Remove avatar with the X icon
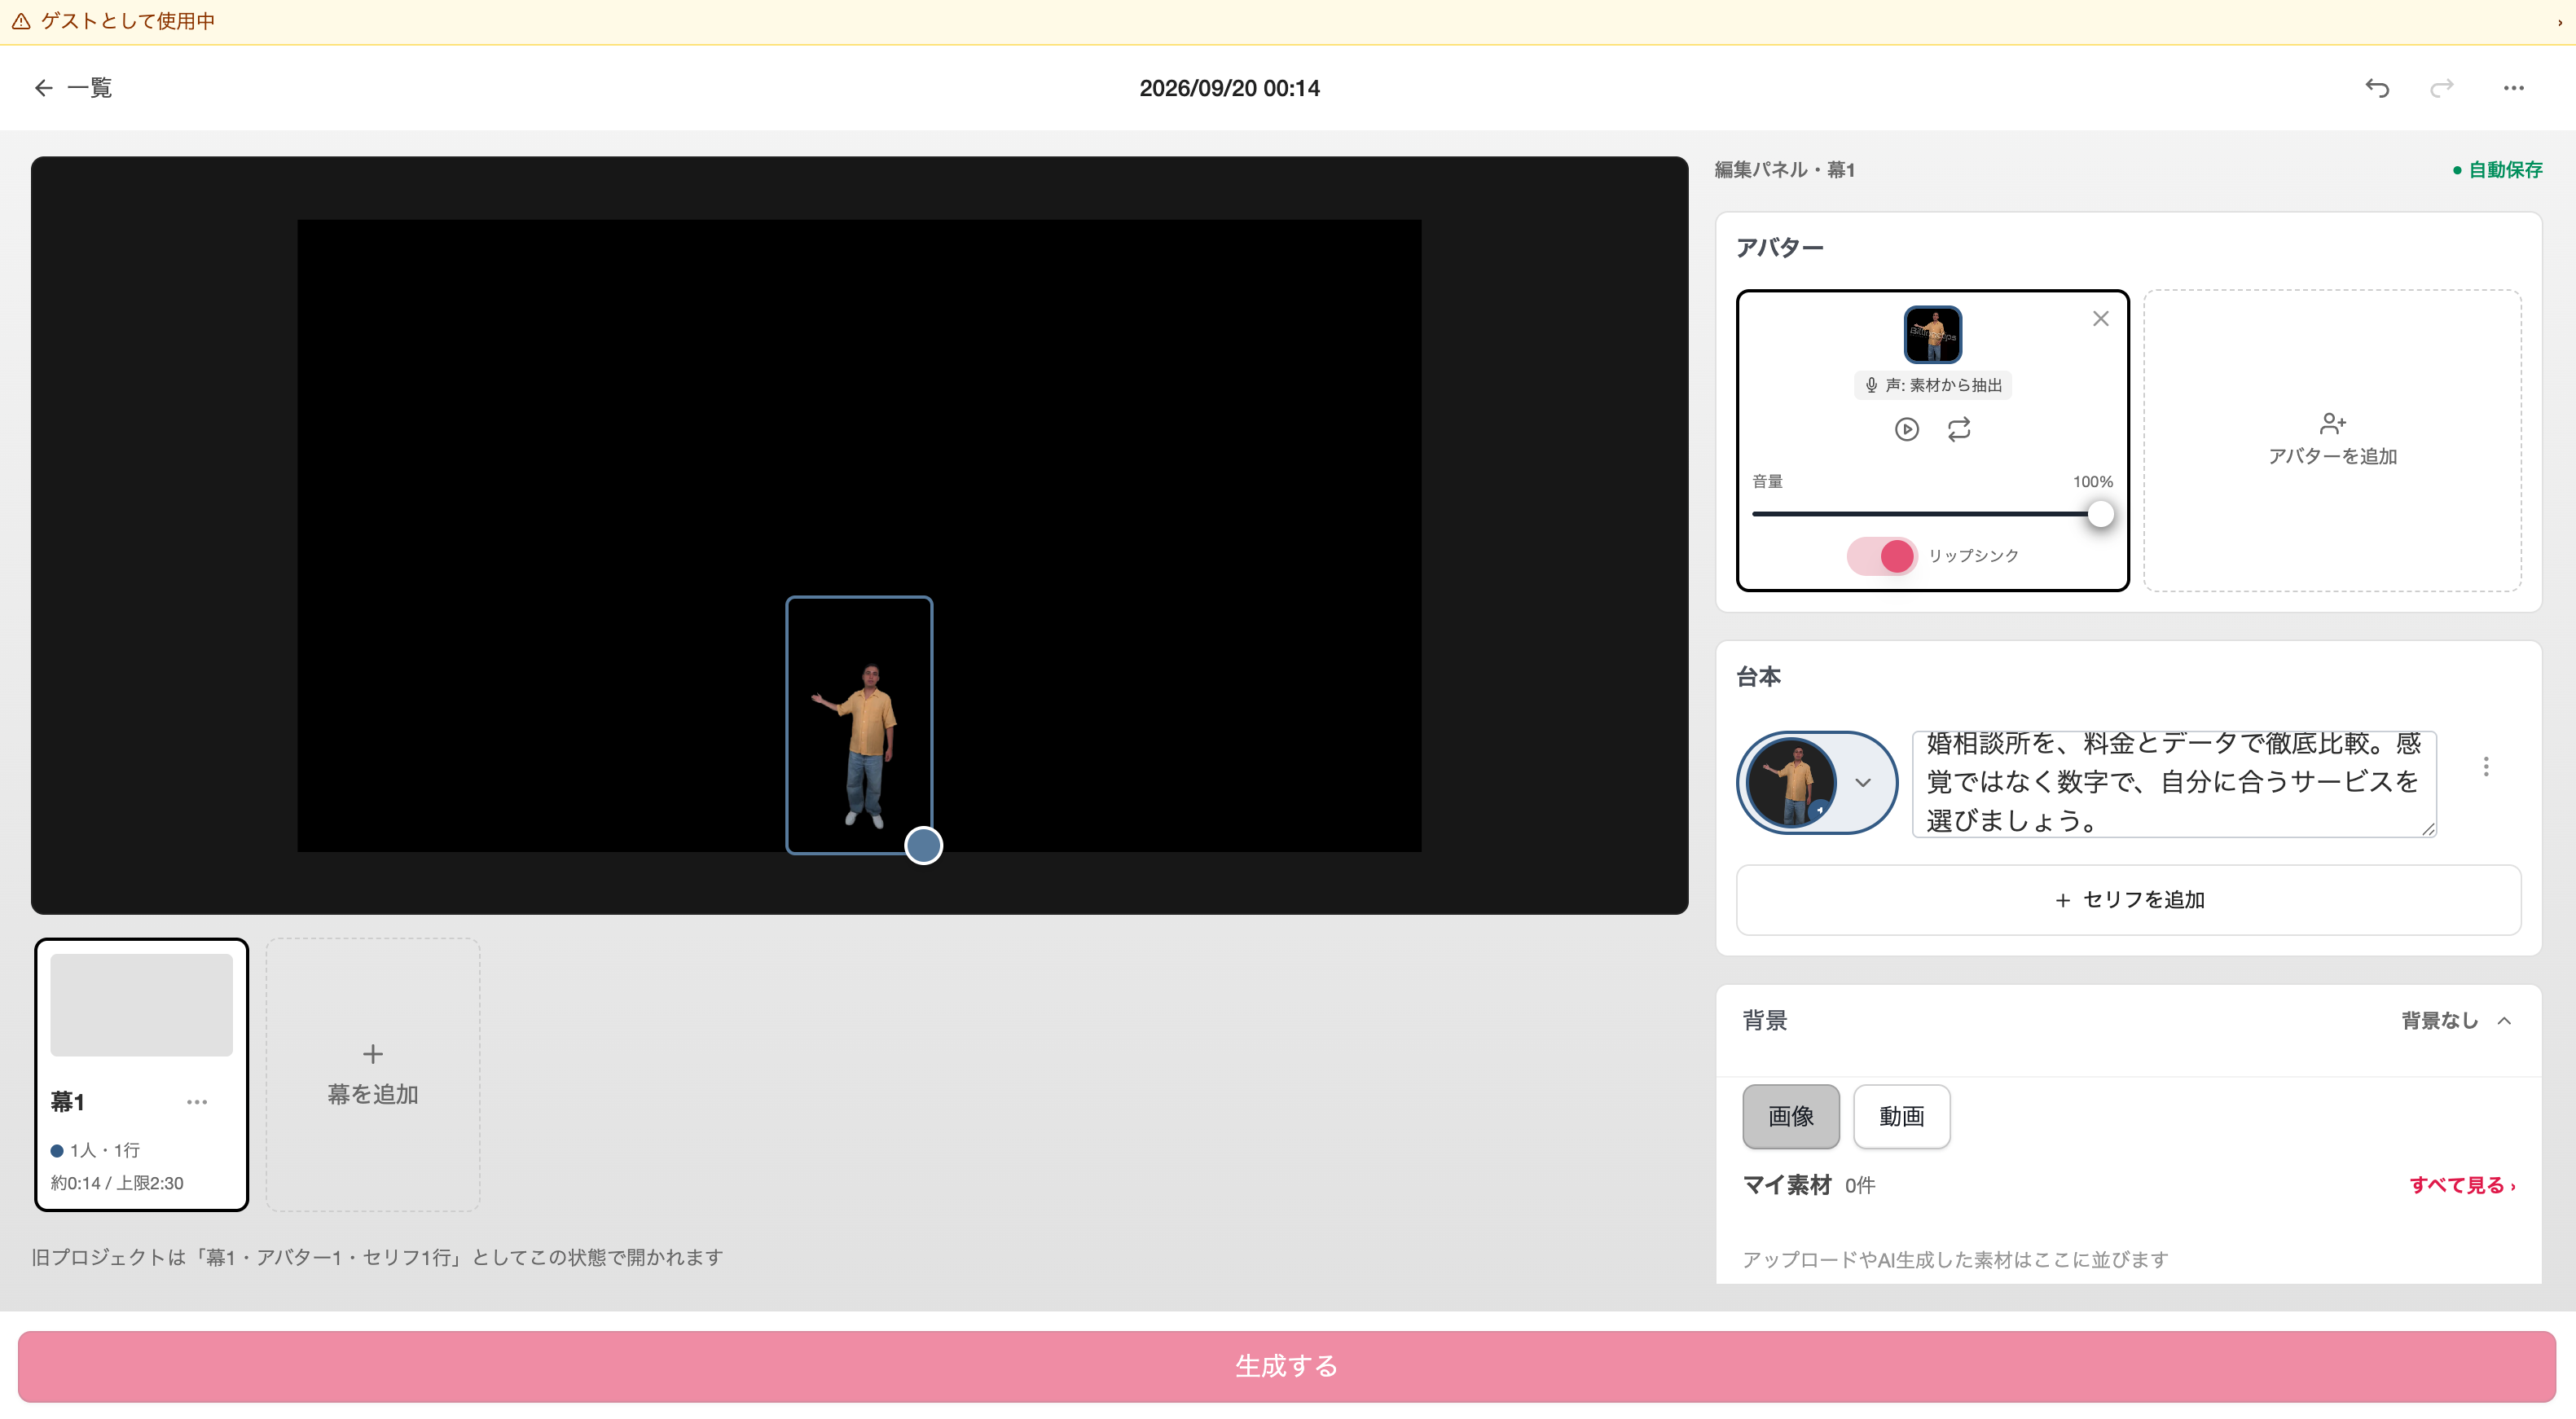 2101,318
